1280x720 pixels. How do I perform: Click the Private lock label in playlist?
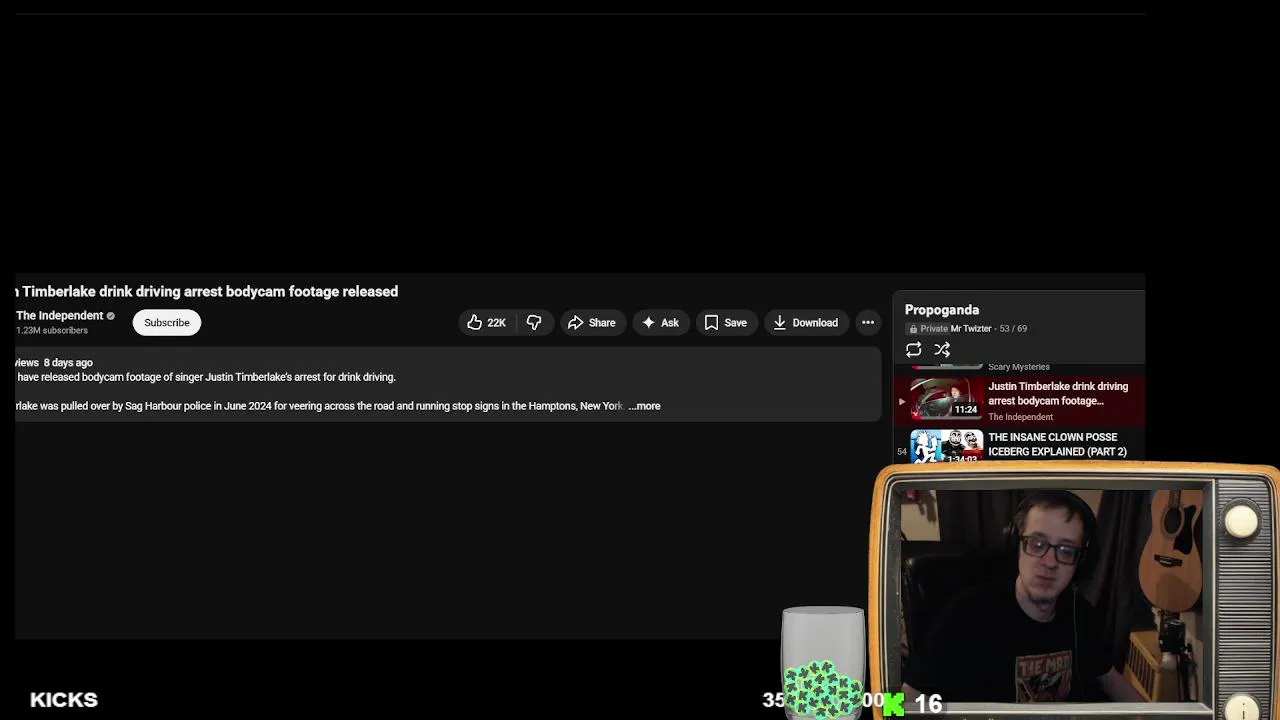tap(928, 328)
